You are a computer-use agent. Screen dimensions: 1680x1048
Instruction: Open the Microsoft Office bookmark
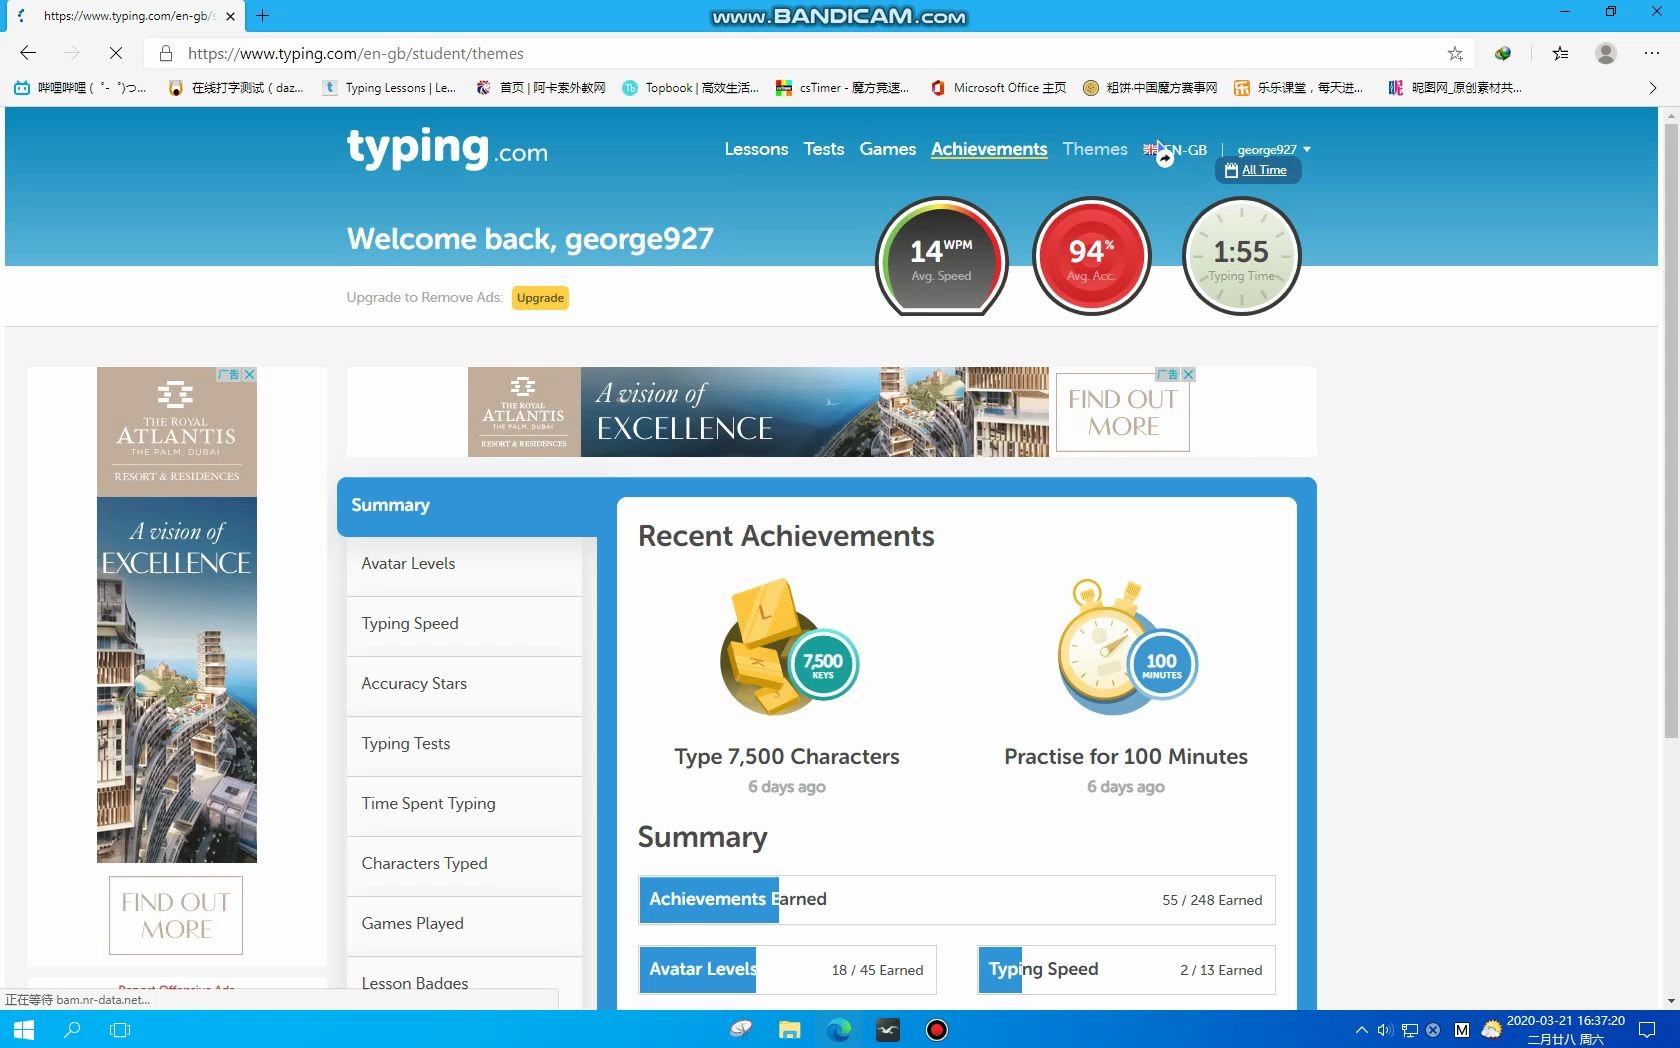[x=998, y=88]
